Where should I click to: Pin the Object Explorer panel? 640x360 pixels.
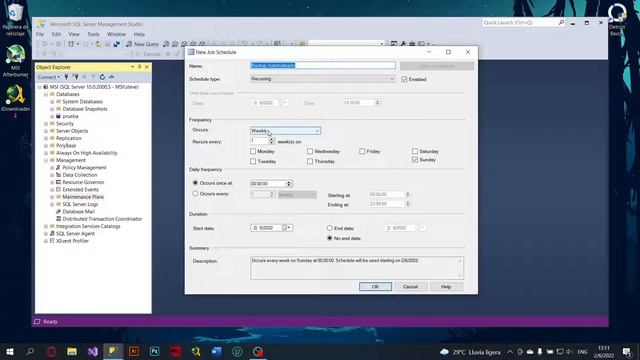pos(140,67)
